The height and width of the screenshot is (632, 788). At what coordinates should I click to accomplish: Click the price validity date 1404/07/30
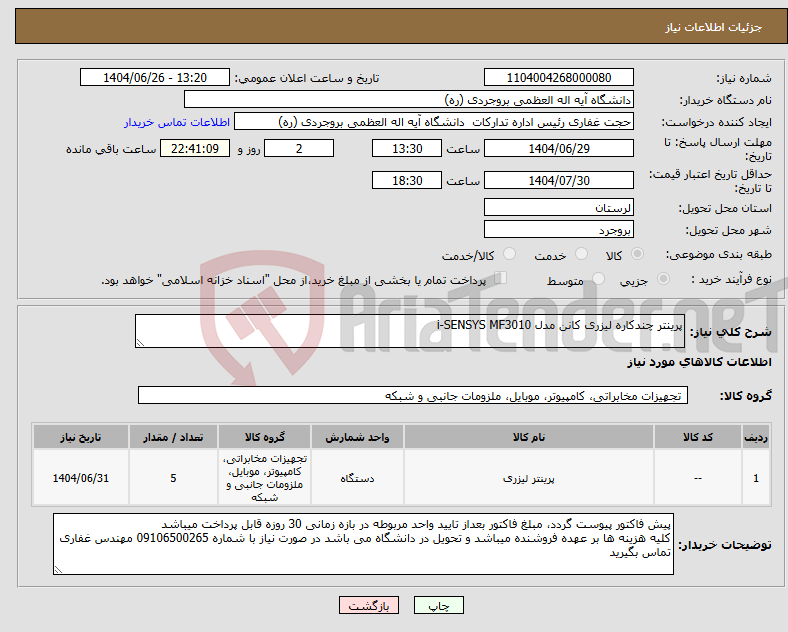[x=559, y=180]
